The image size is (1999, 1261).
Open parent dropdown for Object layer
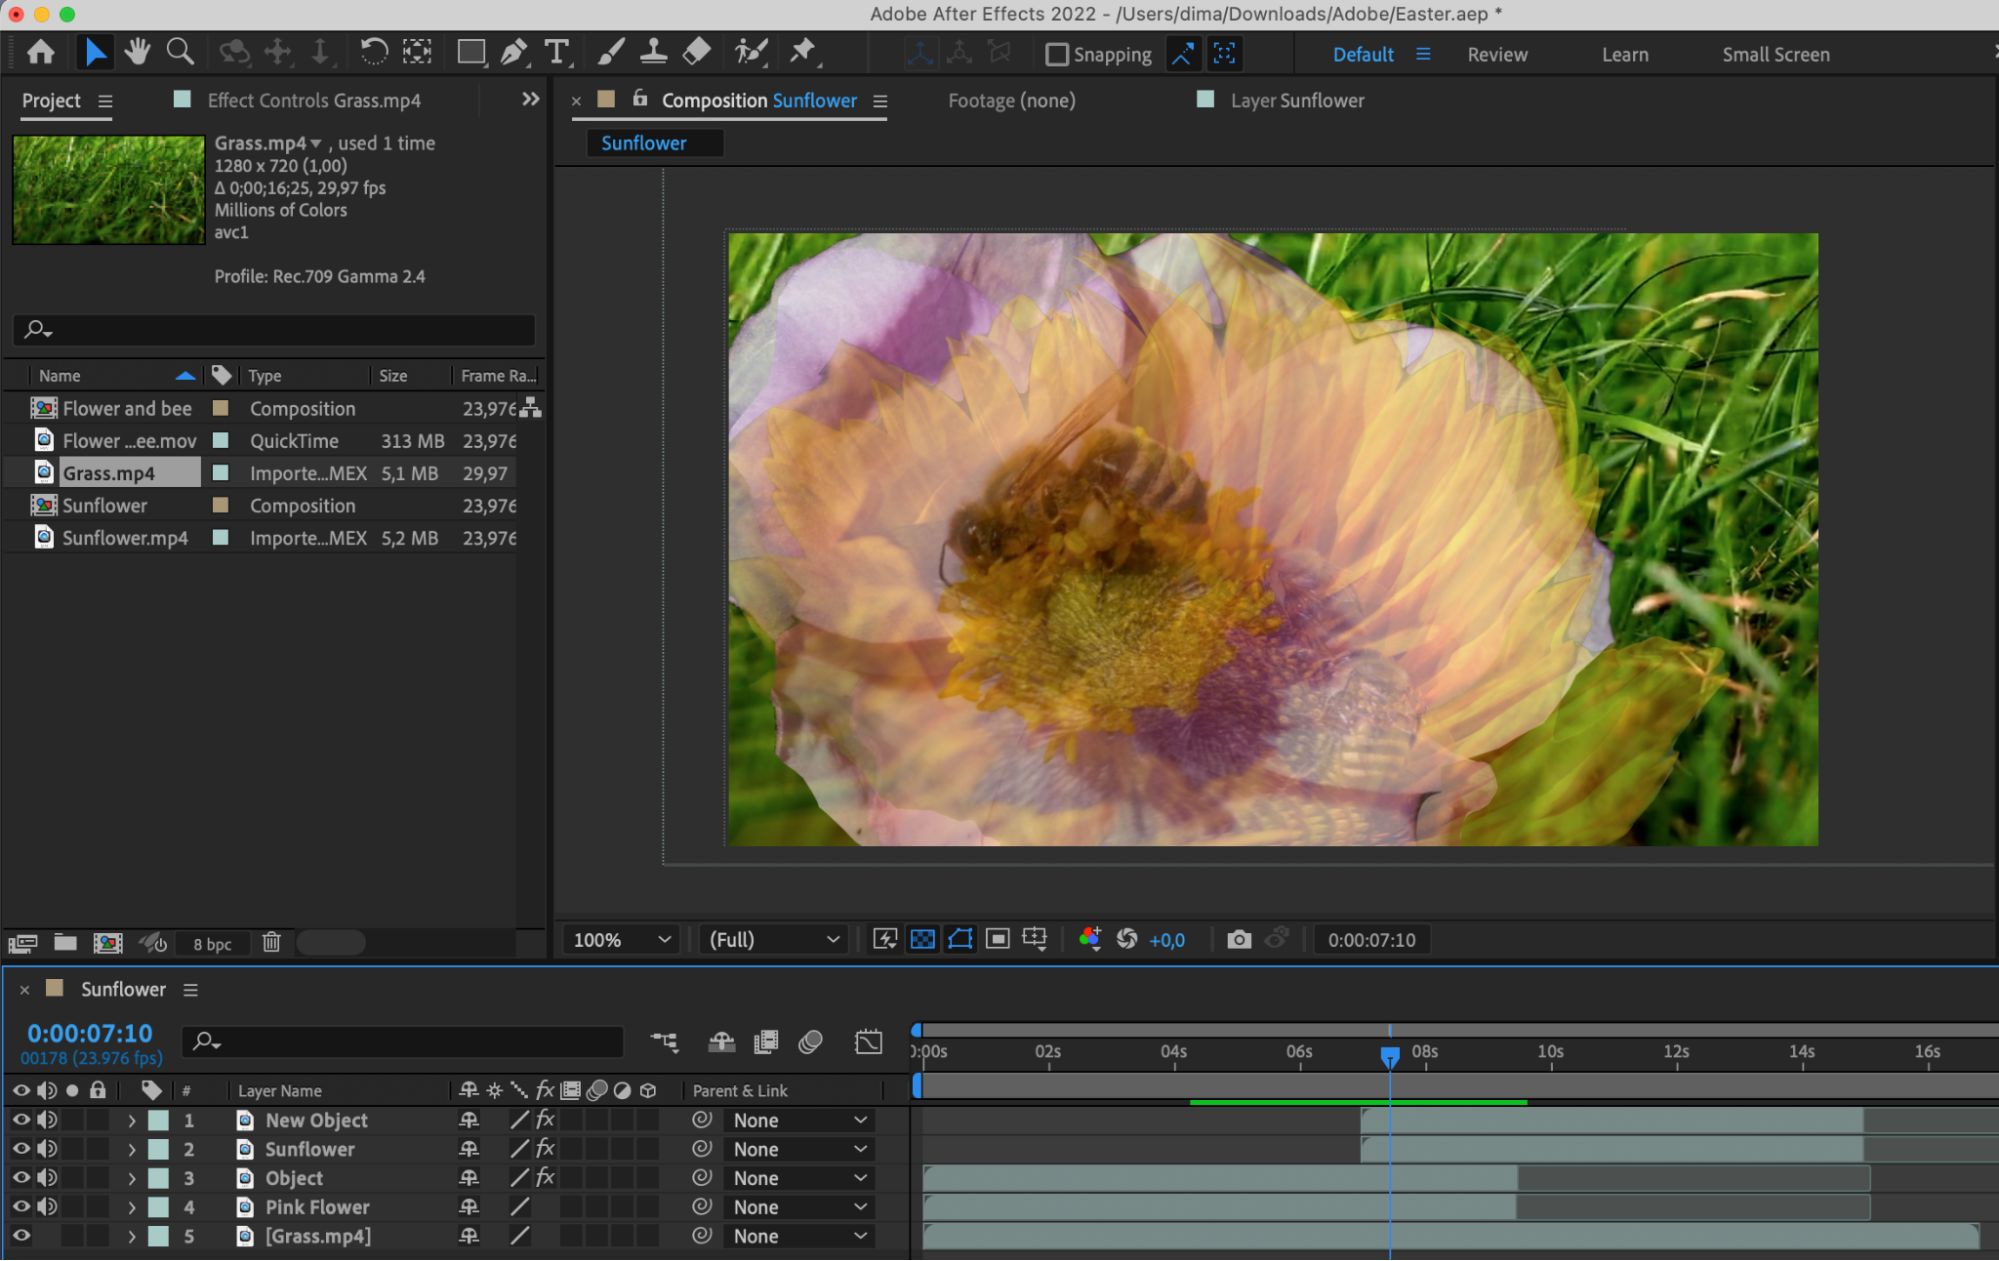799,1179
